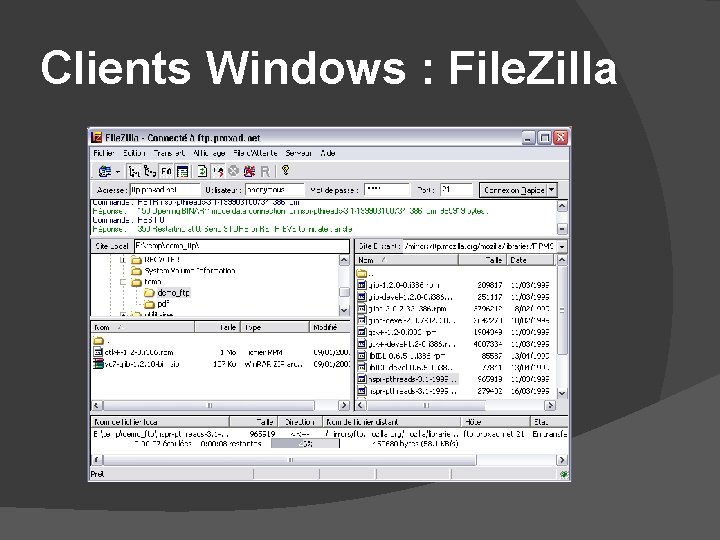720x540 pixels.
Task: Open the Connexion rapide dropdown arrow
Action: pos(552,190)
